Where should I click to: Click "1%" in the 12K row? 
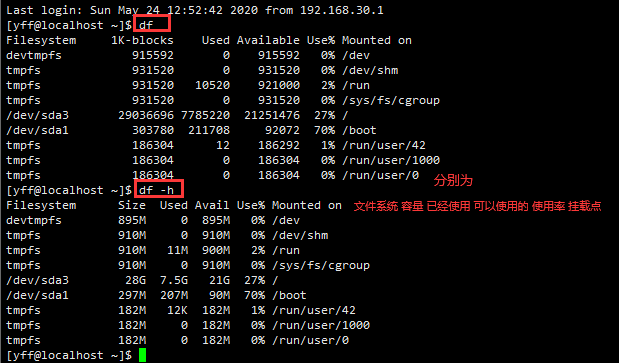pyautogui.click(x=258, y=310)
